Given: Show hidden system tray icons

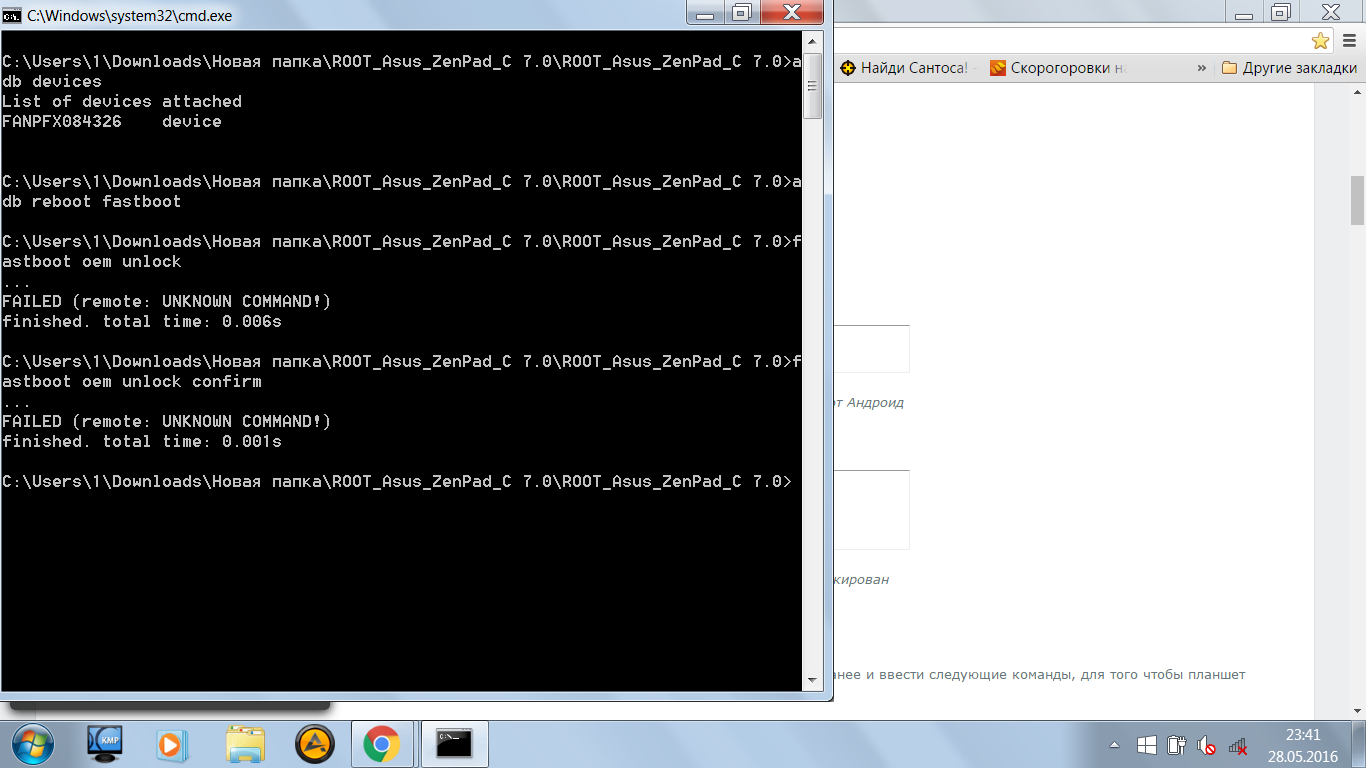Looking at the screenshot, I should pos(1115,746).
